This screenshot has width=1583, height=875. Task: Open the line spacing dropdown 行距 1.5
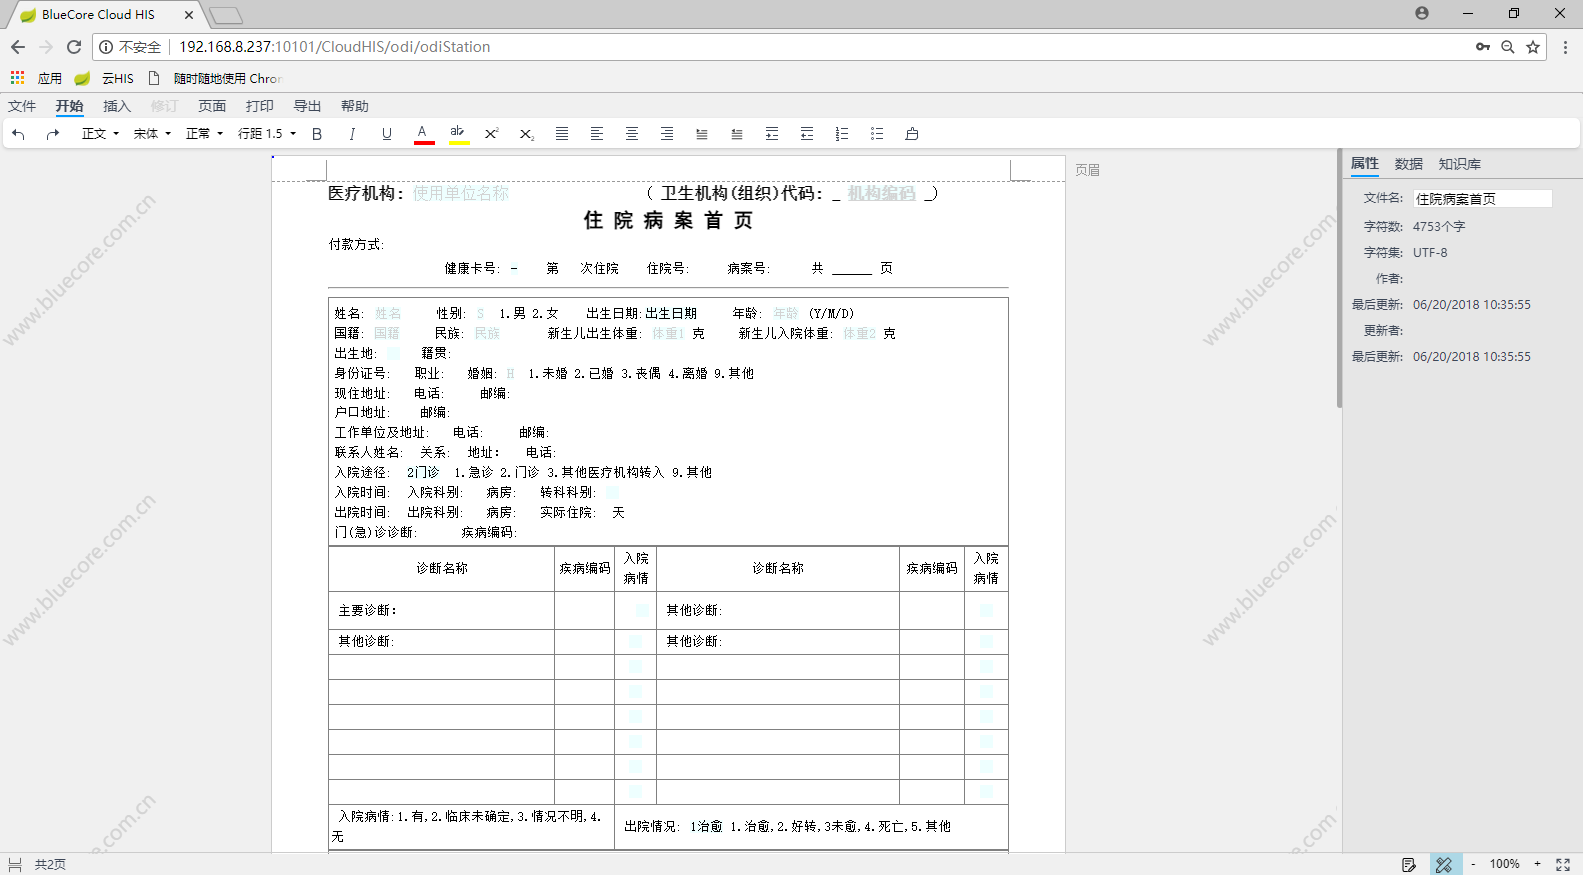tap(267, 134)
